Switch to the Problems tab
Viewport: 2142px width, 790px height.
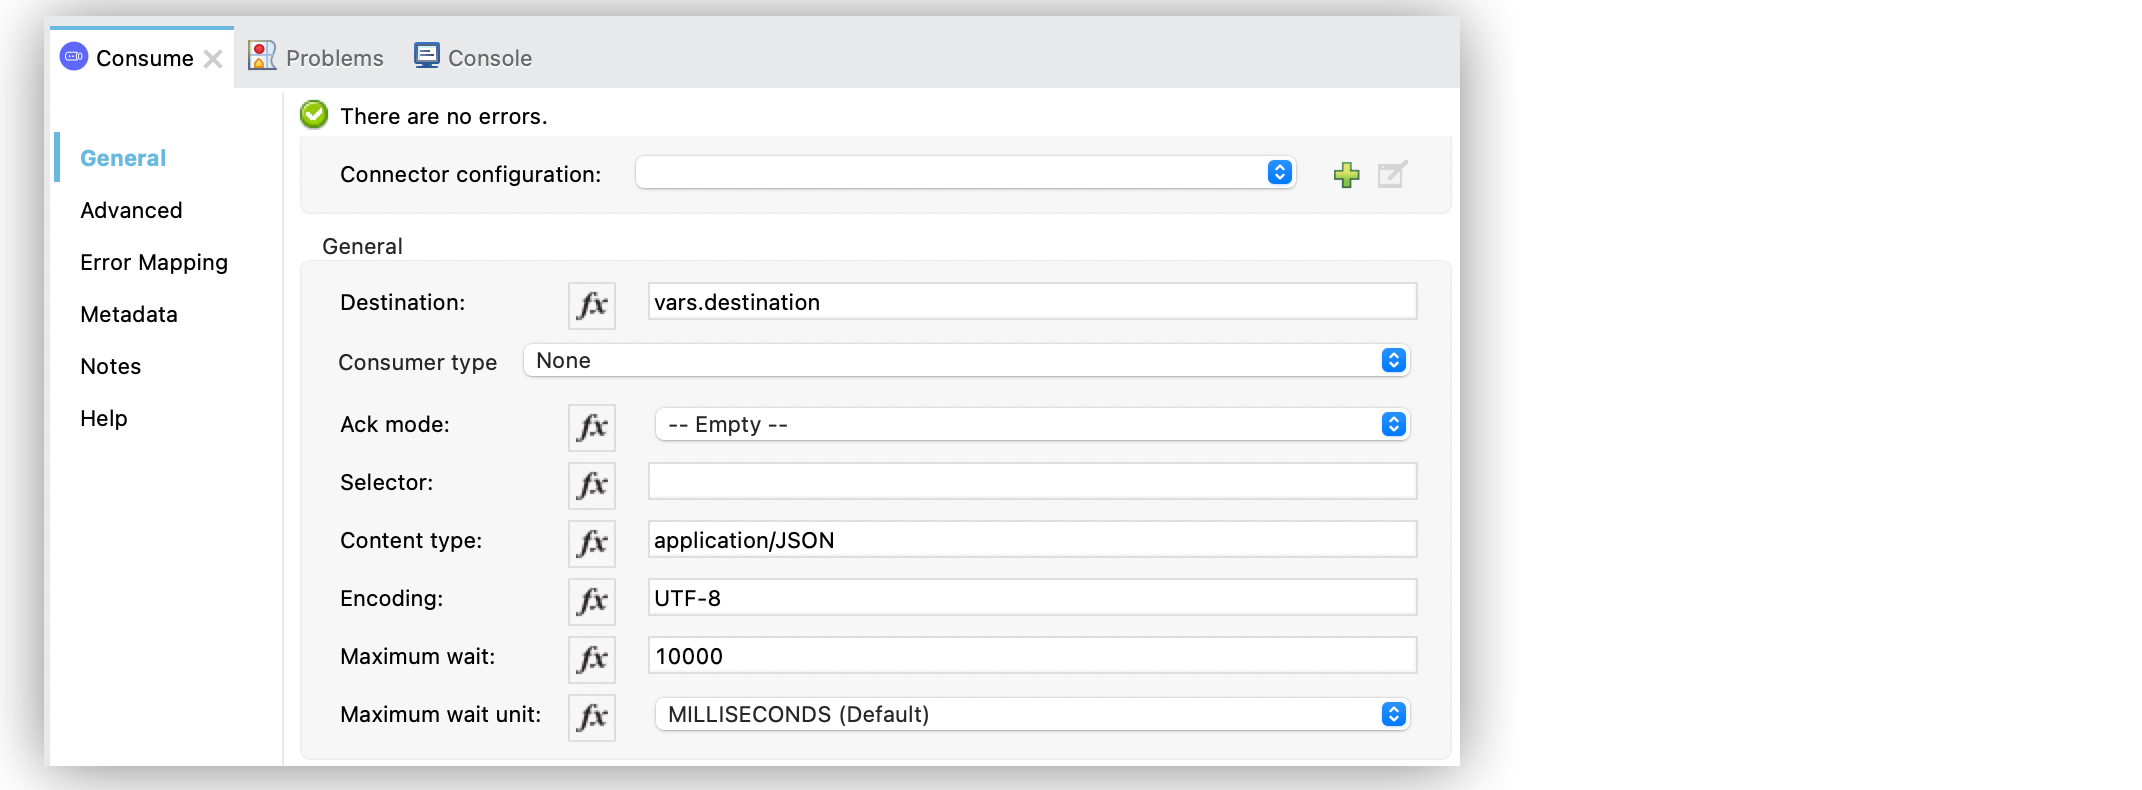[317, 58]
